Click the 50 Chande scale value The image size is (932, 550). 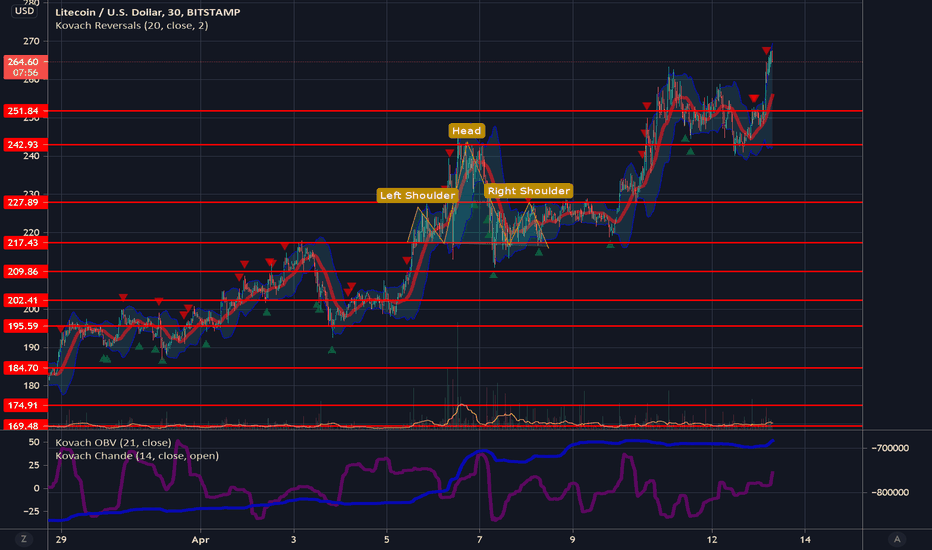click(34, 442)
